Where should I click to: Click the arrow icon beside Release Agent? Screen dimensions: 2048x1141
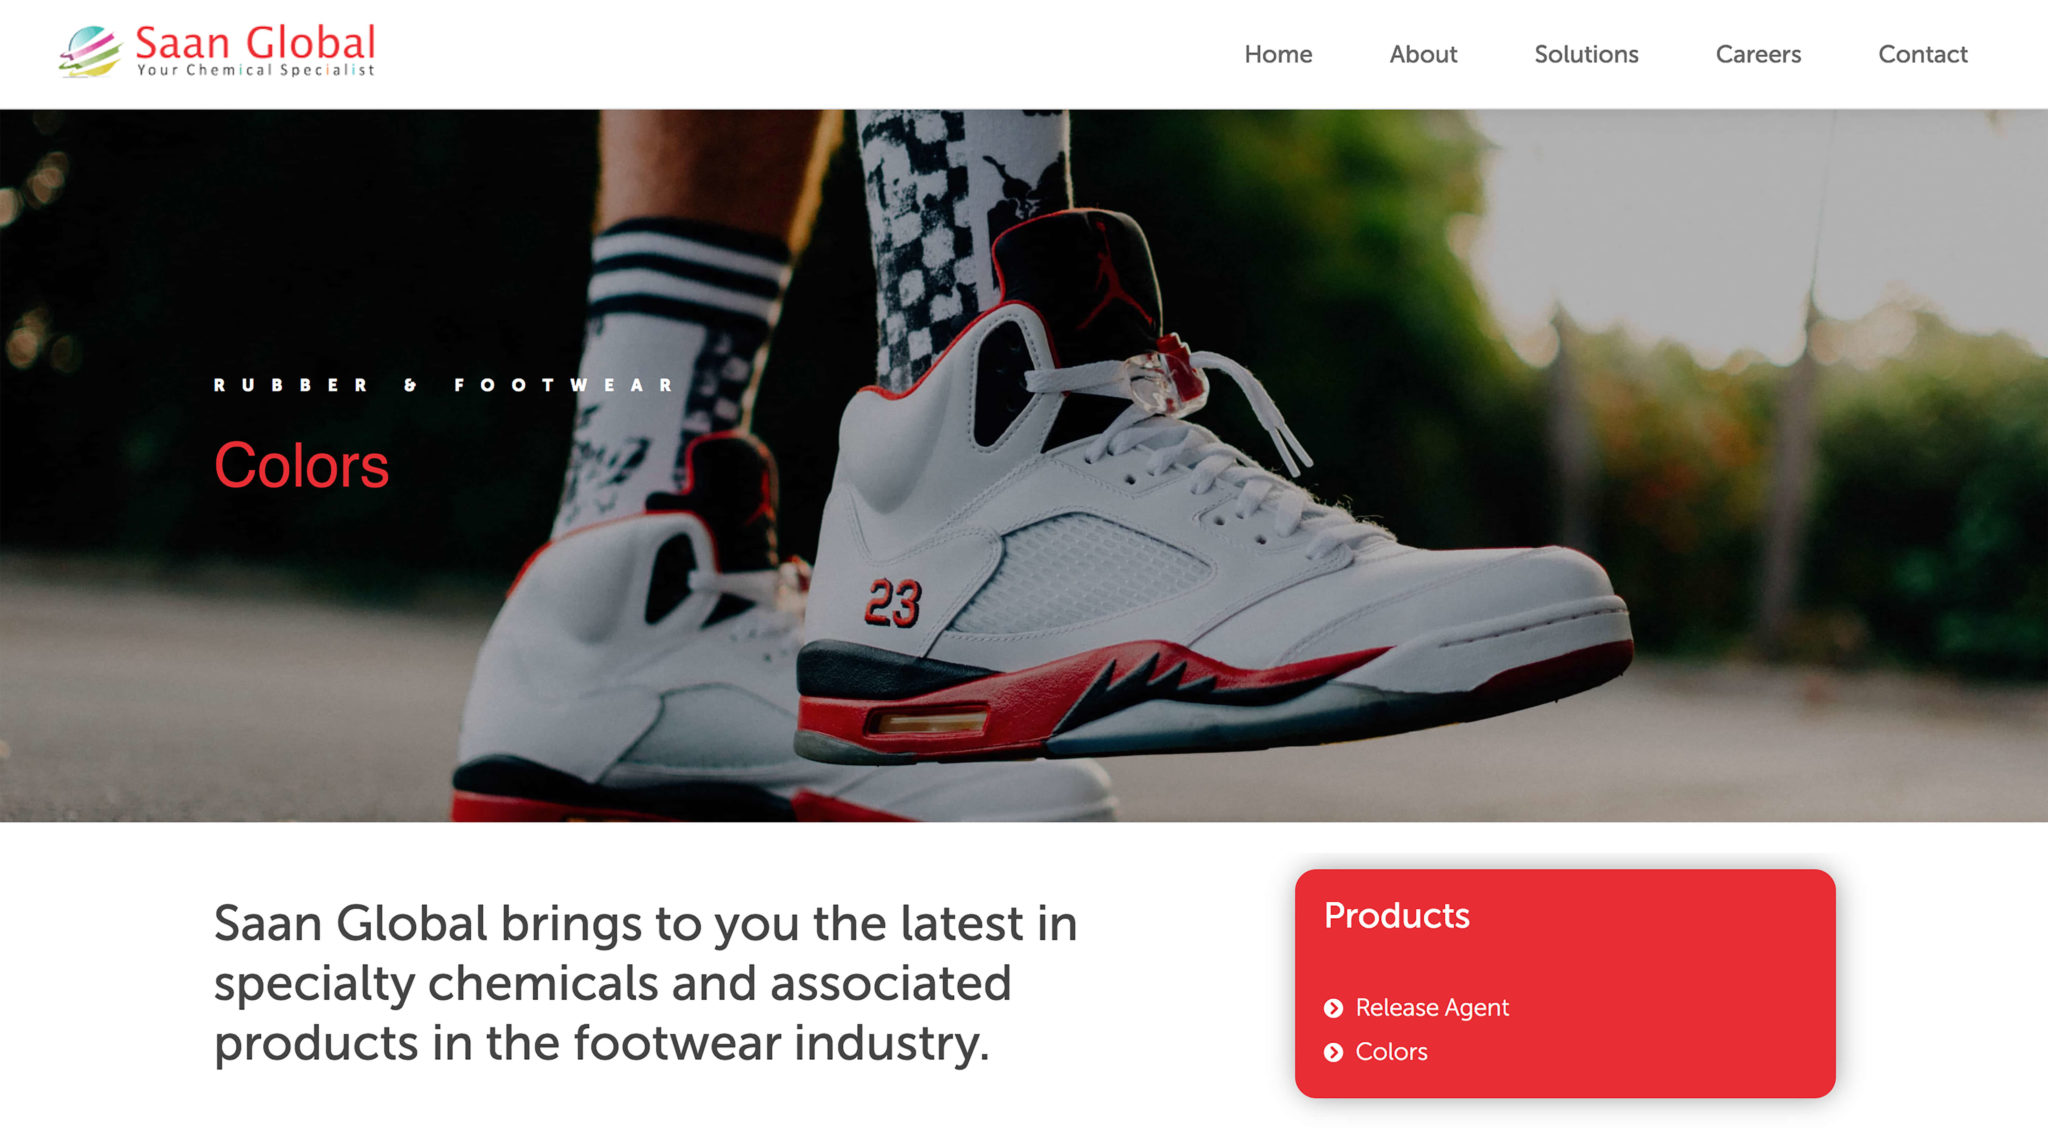(1333, 1008)
